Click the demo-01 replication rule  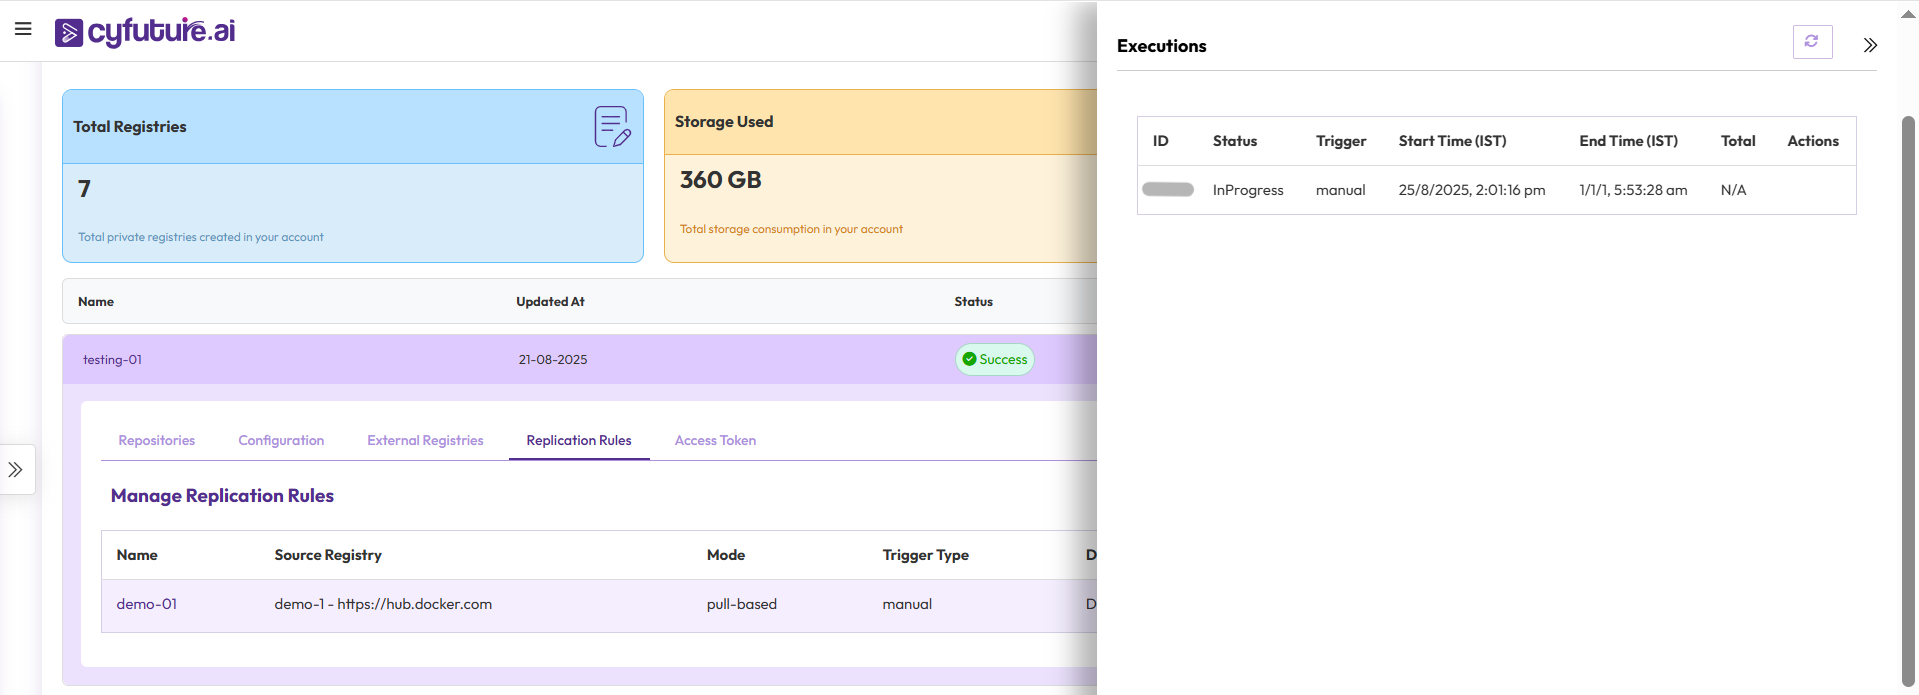[147, 604]
